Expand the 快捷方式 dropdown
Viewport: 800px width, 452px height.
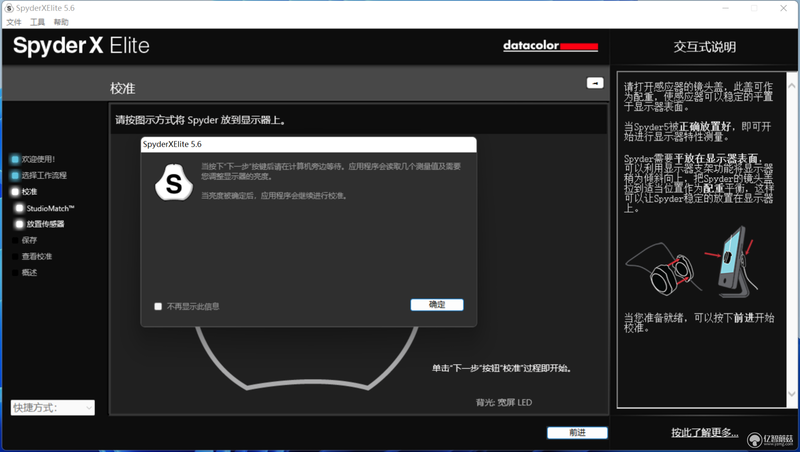(53, 407)
